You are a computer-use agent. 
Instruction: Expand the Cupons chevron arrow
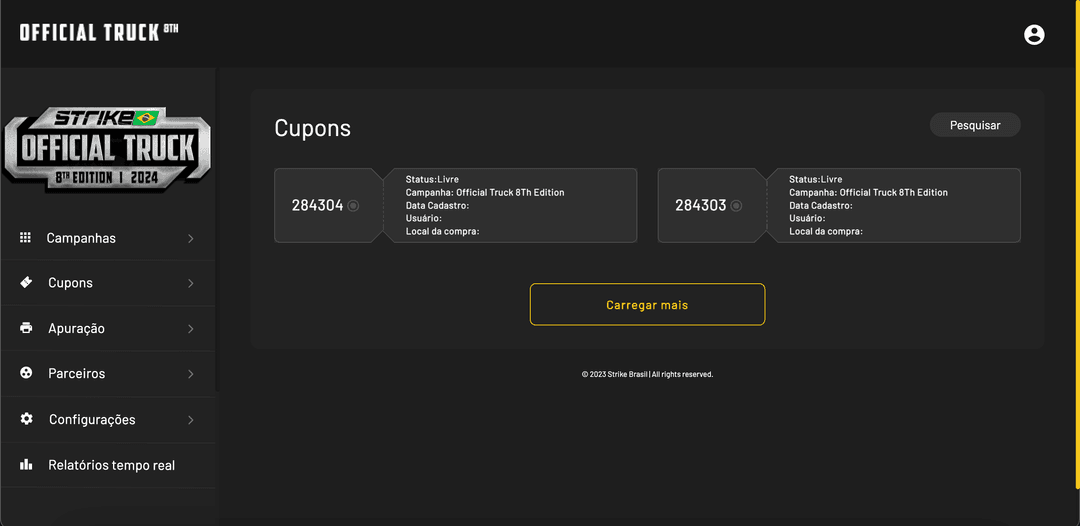tap(191, 284)
